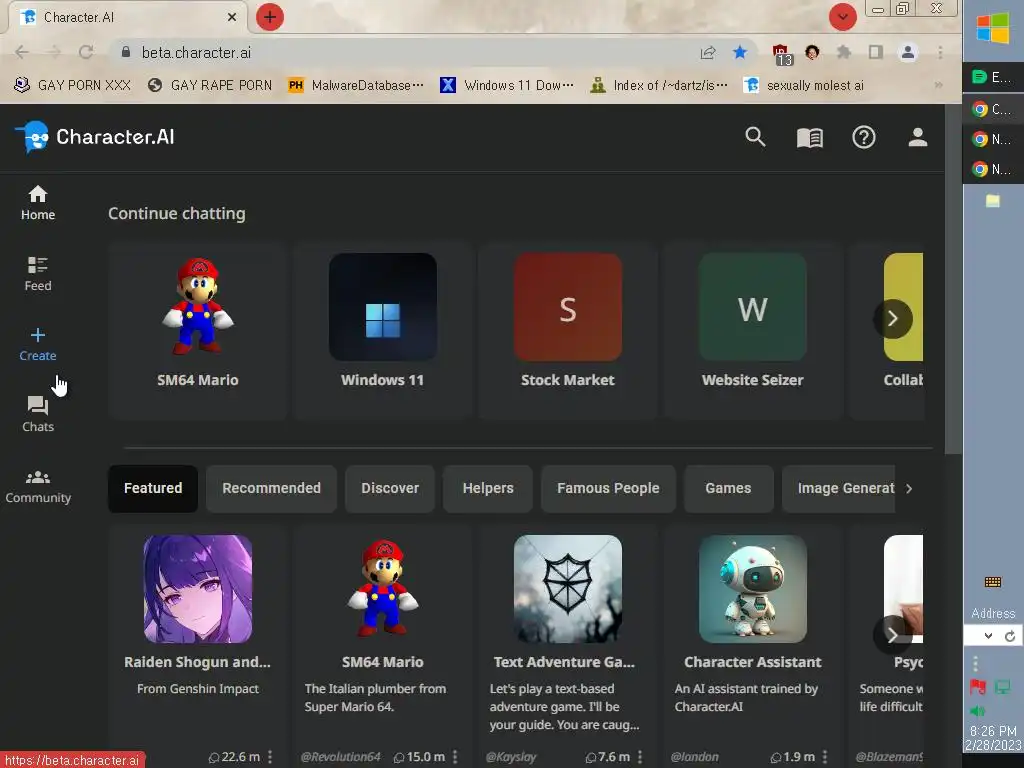Switch to the Discover tab

(x=390, y=488)
